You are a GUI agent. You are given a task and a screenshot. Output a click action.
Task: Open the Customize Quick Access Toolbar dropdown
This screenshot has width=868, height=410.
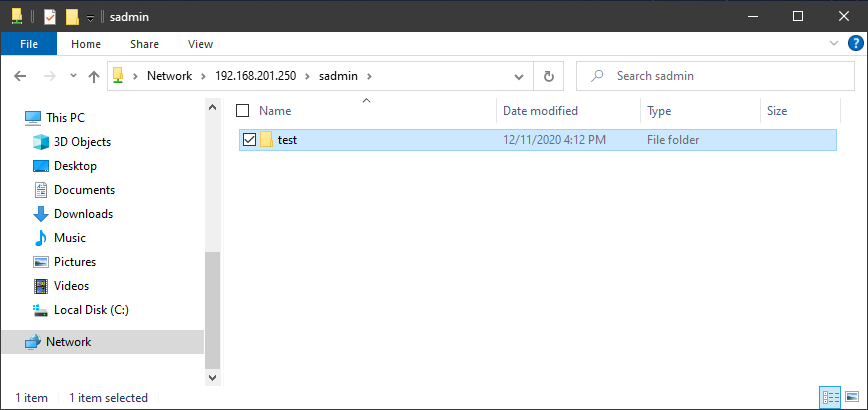[x=90, y=17]
